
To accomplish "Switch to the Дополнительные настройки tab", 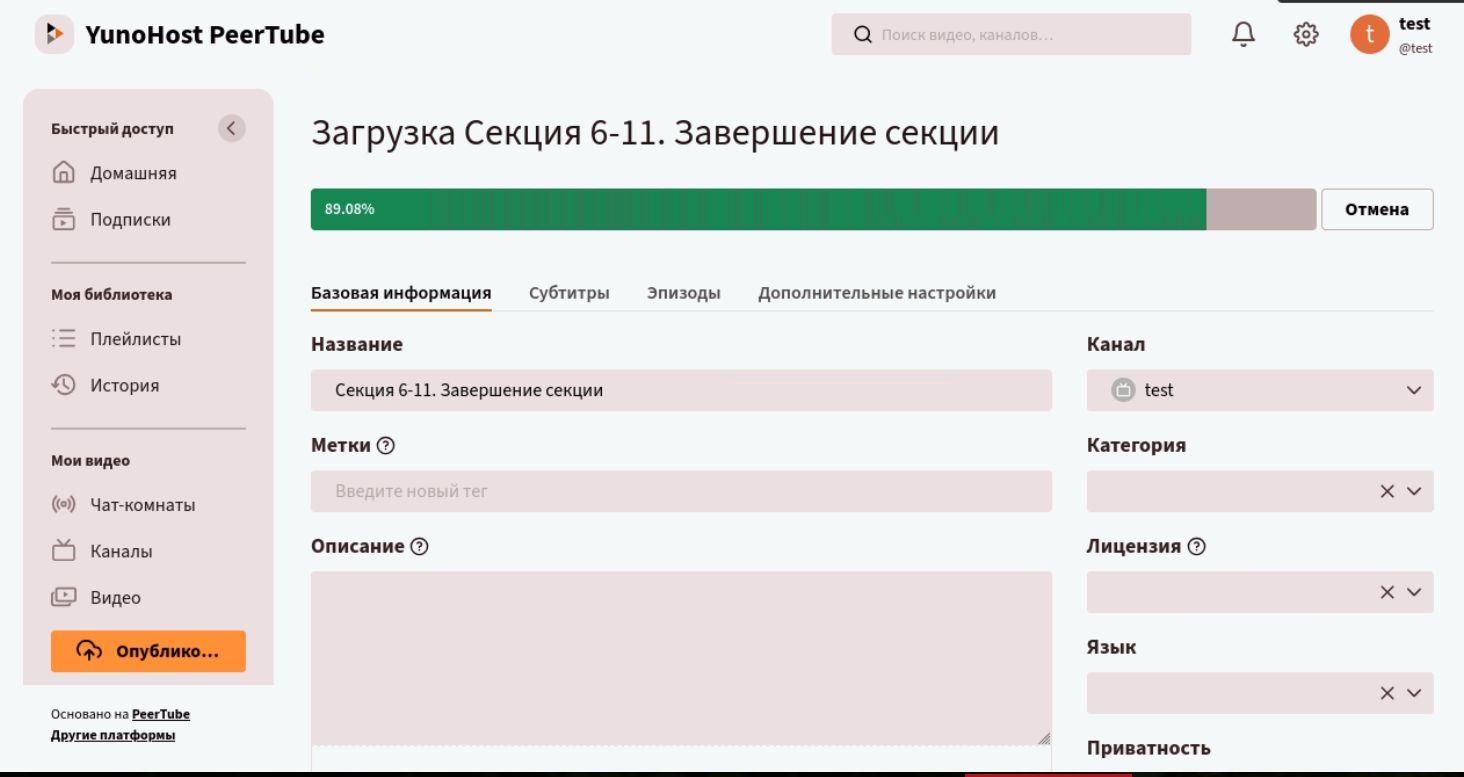I will [876, 293].
